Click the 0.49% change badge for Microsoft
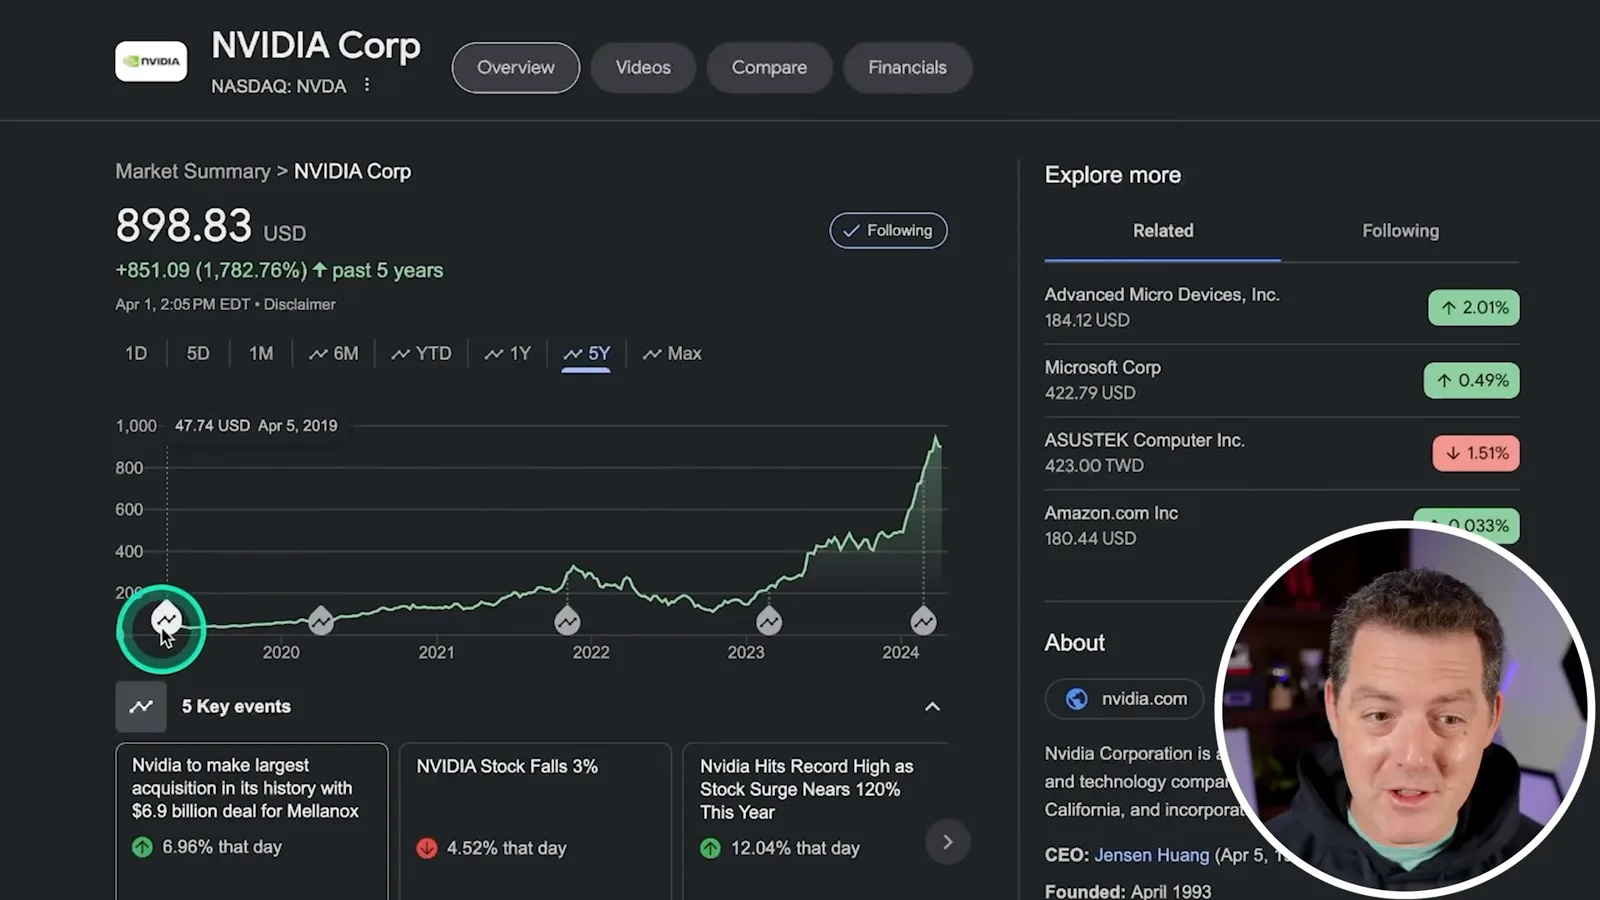1600x900 pixels. pos(1471,380)
